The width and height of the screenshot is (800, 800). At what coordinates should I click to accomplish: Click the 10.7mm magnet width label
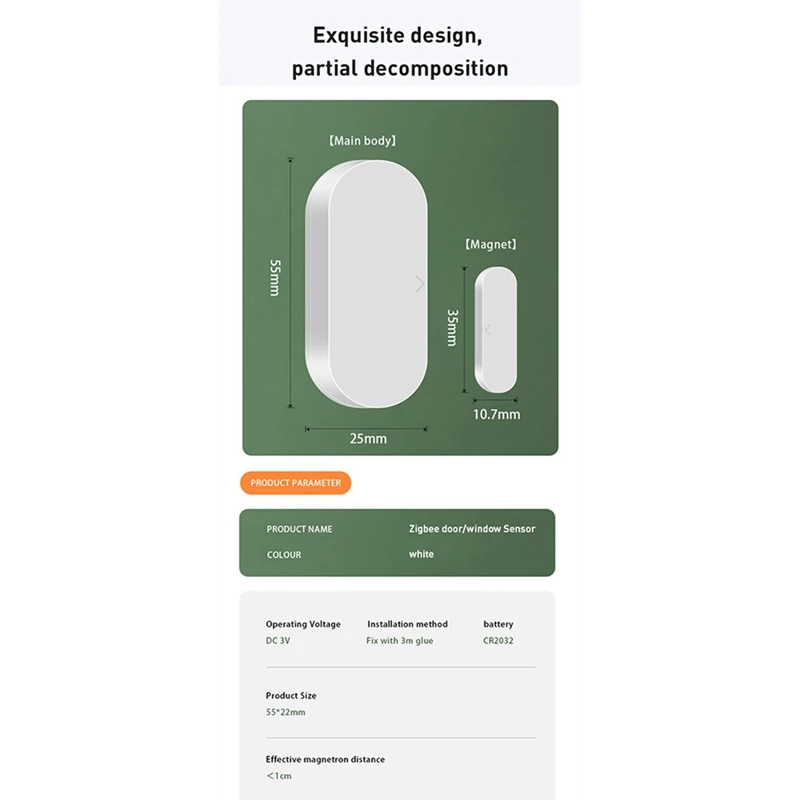pos(496,414)
